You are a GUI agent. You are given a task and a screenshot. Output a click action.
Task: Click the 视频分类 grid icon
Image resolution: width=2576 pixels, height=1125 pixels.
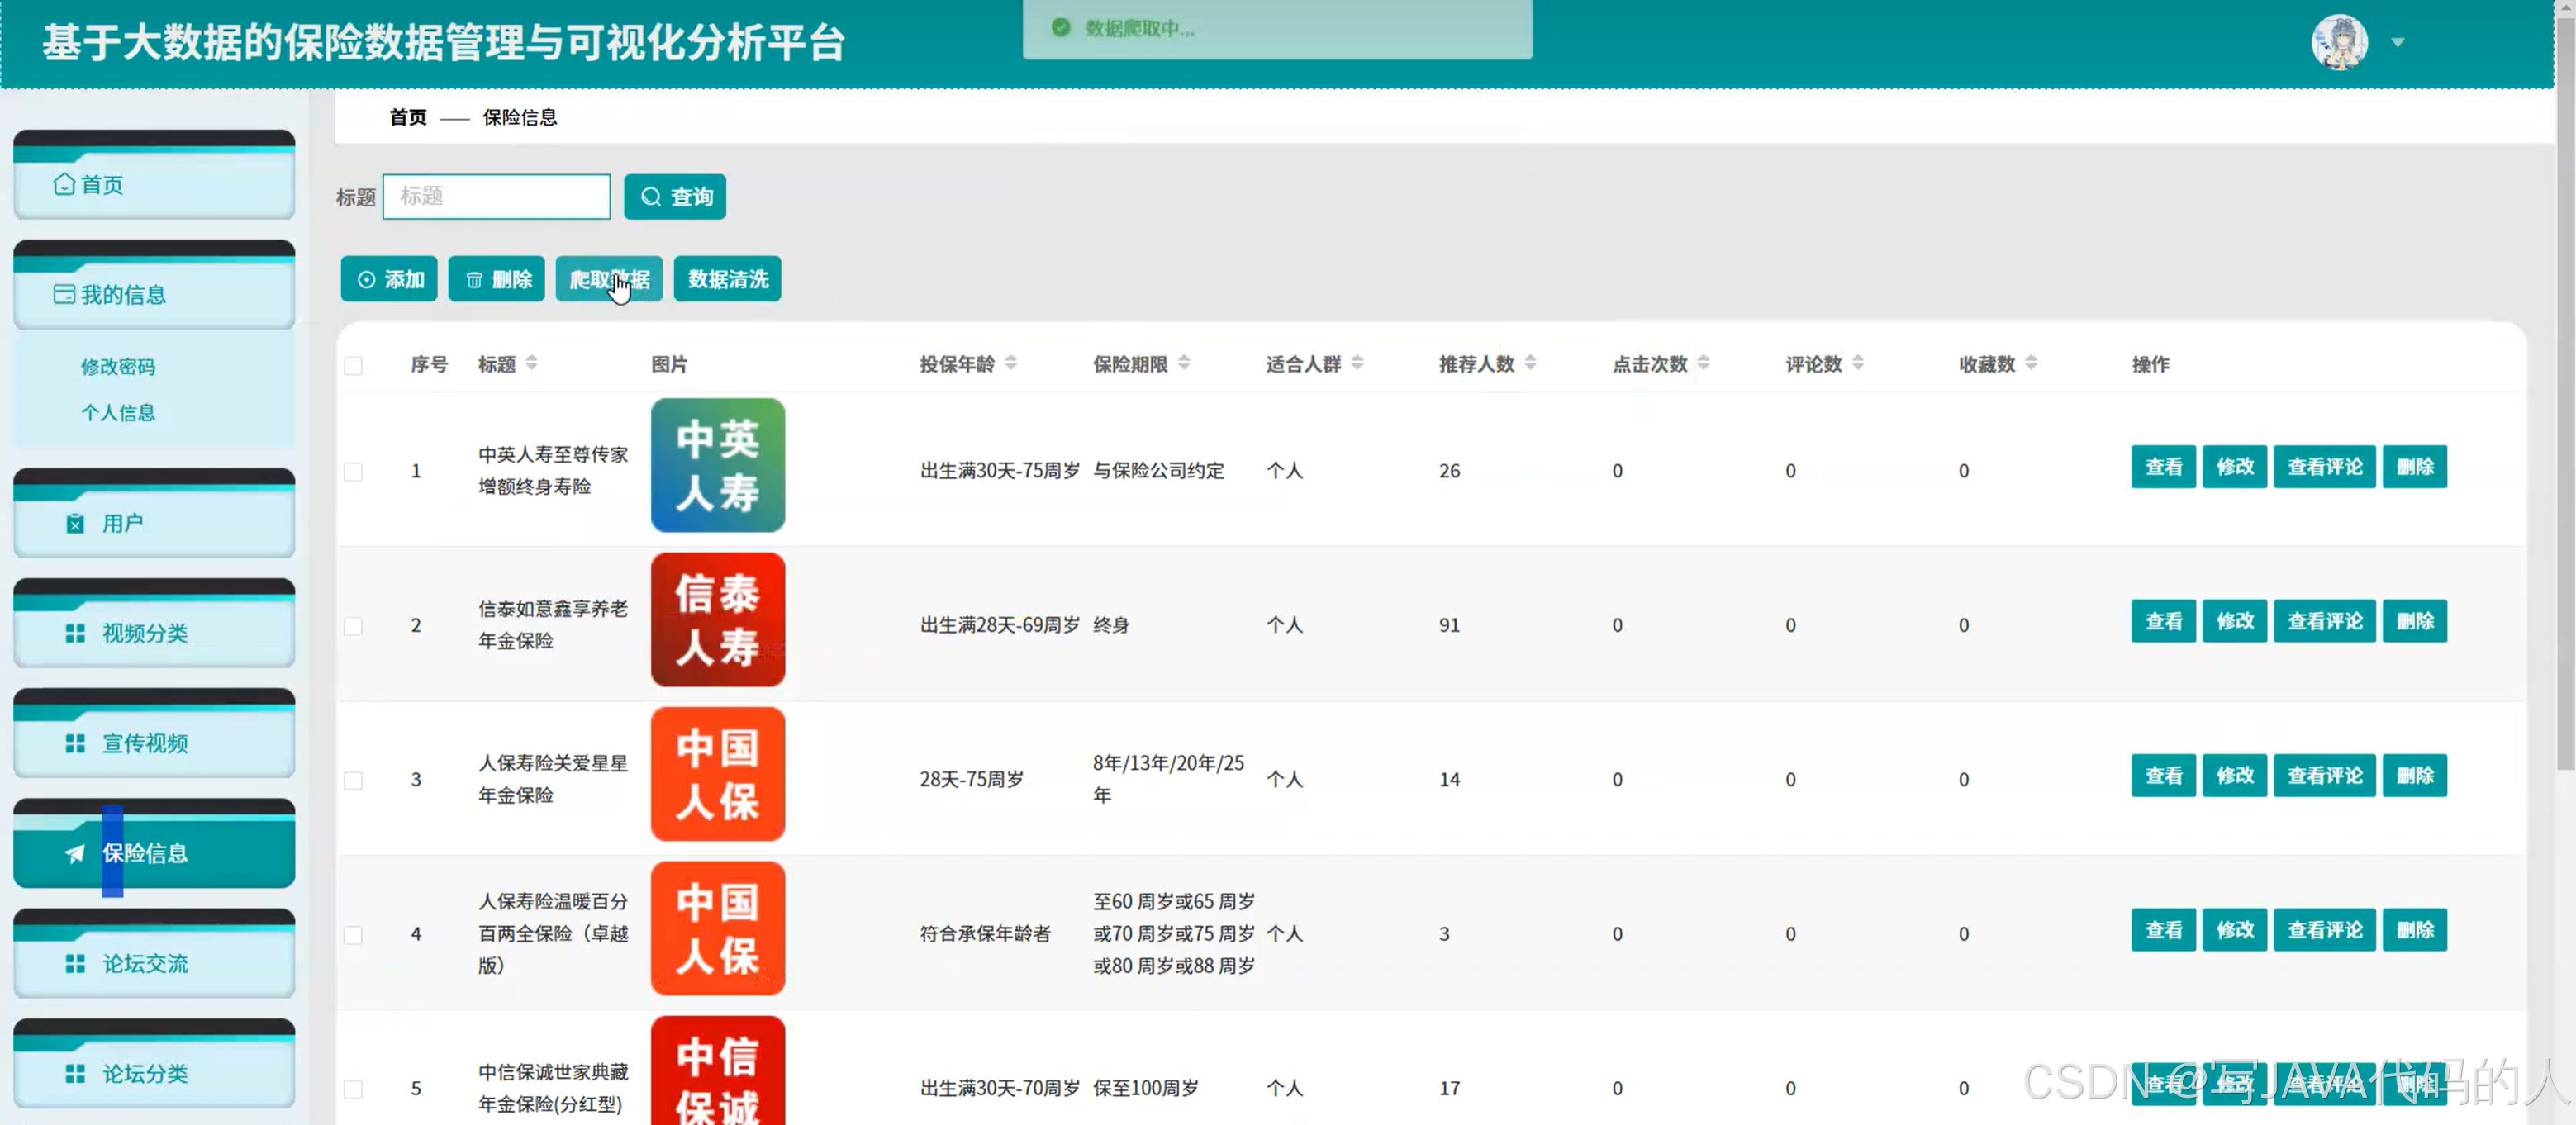point(75,633)
